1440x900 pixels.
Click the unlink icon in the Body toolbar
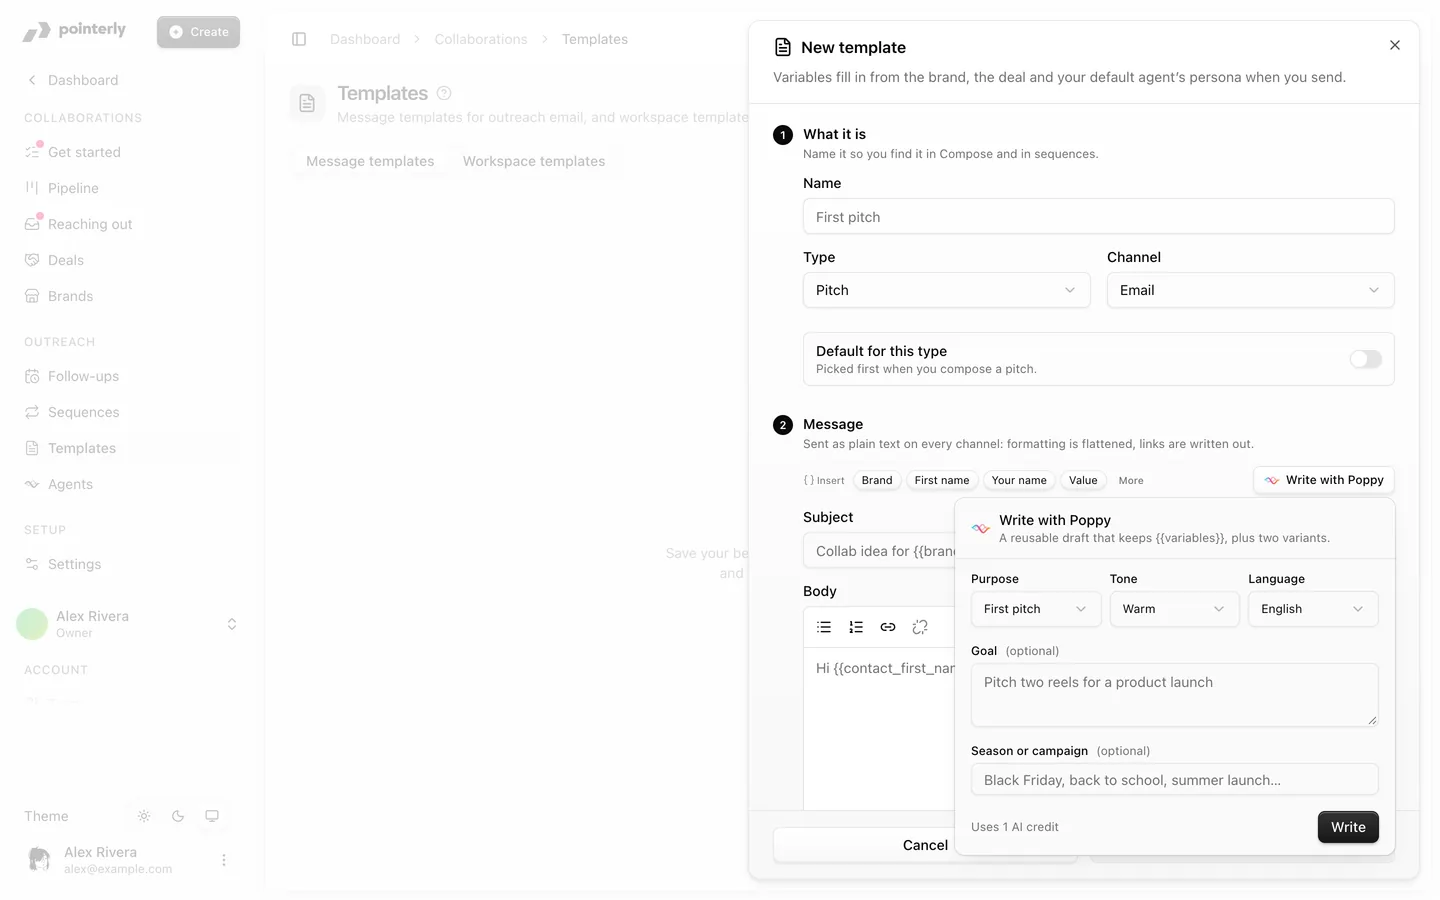pyautogui.click(x=920, y=627)
